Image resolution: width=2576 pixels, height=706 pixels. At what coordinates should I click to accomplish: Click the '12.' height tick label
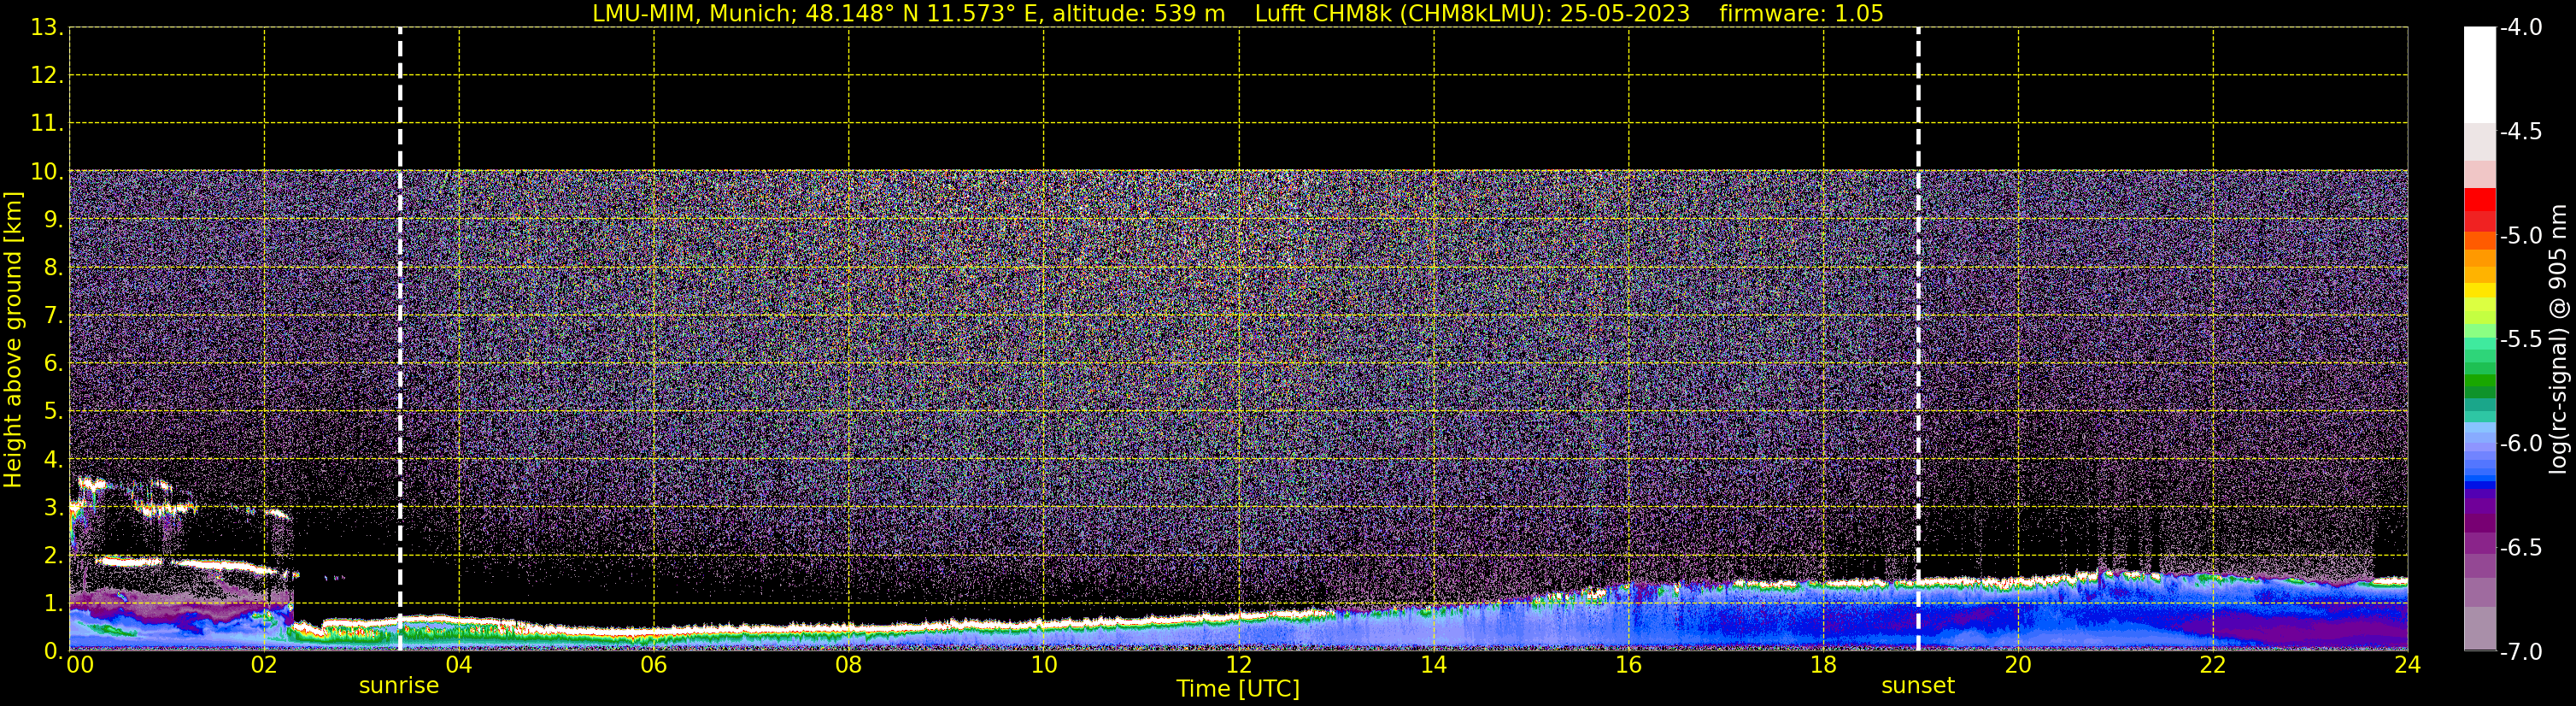pyautogui.click(x=47, y=76)
